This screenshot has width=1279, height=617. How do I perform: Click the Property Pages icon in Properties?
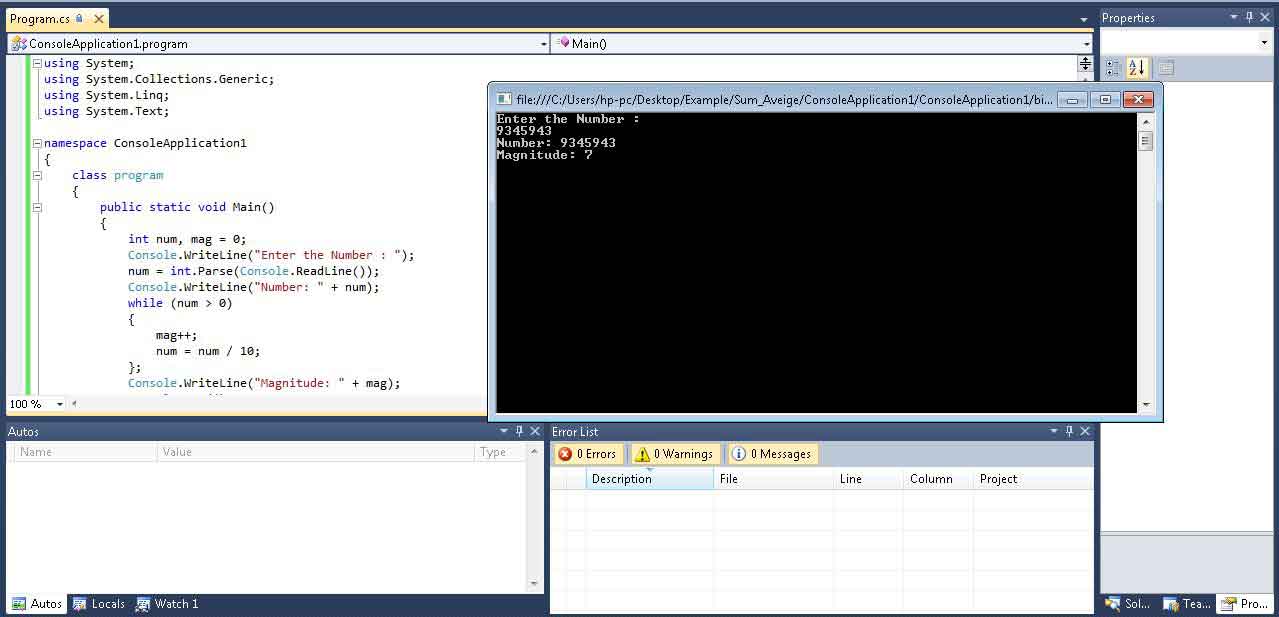pyautogui.click(x=1165, y=68)
